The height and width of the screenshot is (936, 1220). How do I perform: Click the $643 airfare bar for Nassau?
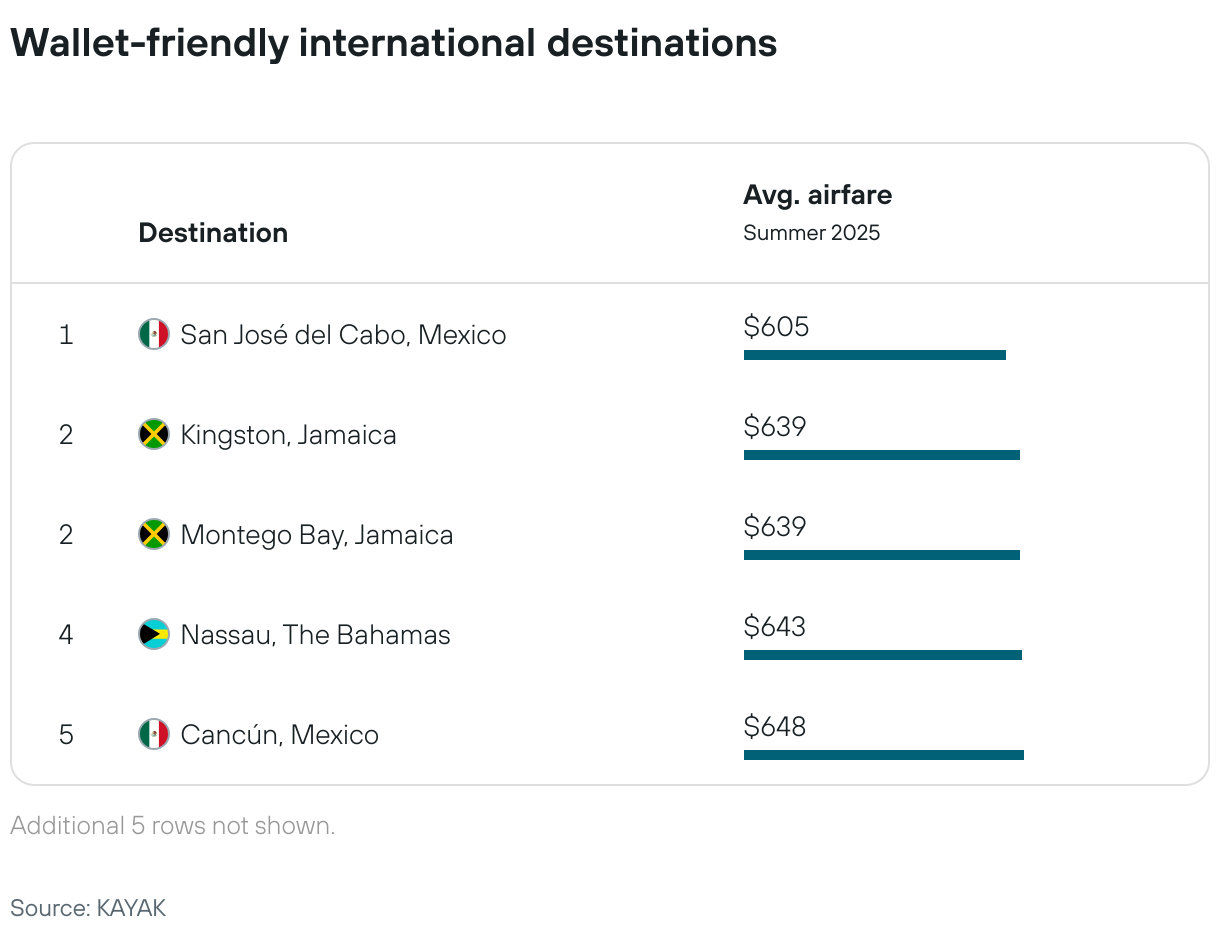[883, 655]
